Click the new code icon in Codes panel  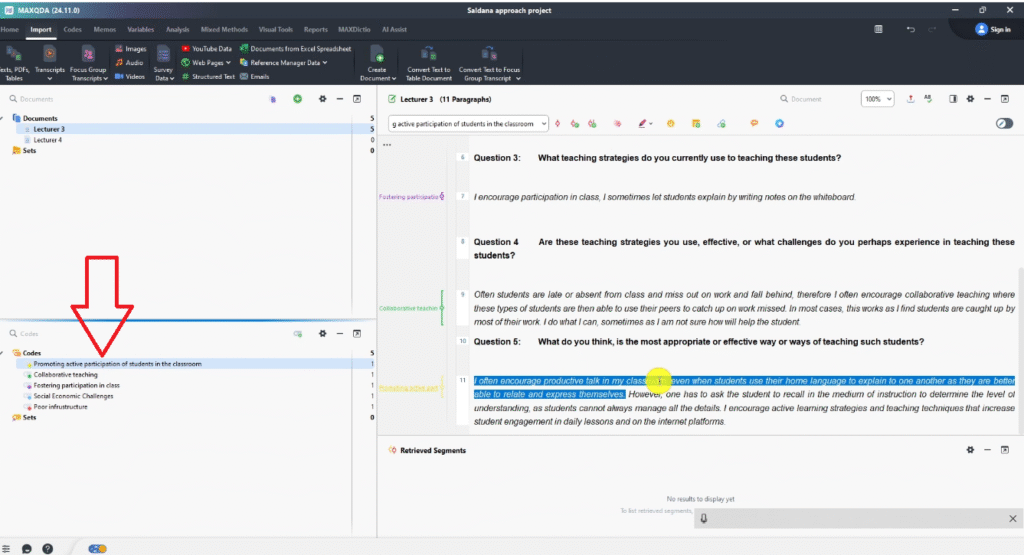[x=297, y=334]
